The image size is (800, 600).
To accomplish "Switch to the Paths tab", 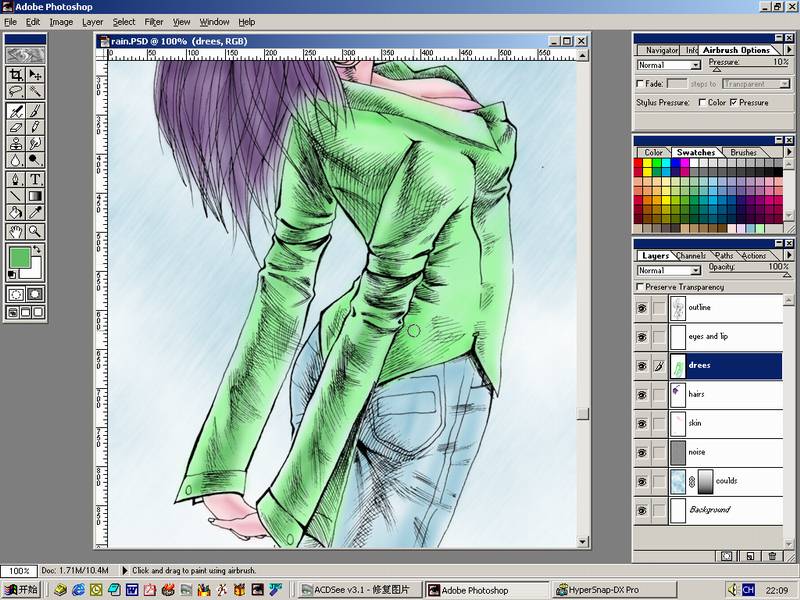I will [724, 256].
